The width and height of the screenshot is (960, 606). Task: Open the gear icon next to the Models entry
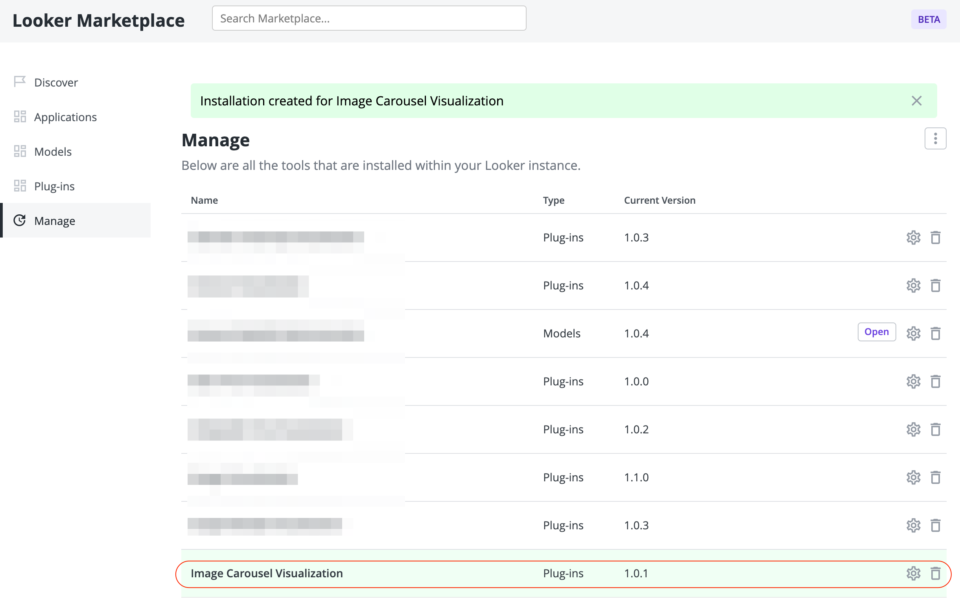[x=913, y=331]
